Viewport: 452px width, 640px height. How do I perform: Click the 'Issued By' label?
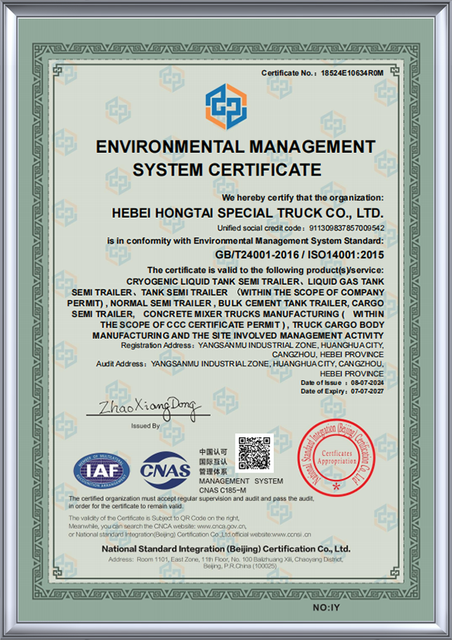click(x=145, y=426)
